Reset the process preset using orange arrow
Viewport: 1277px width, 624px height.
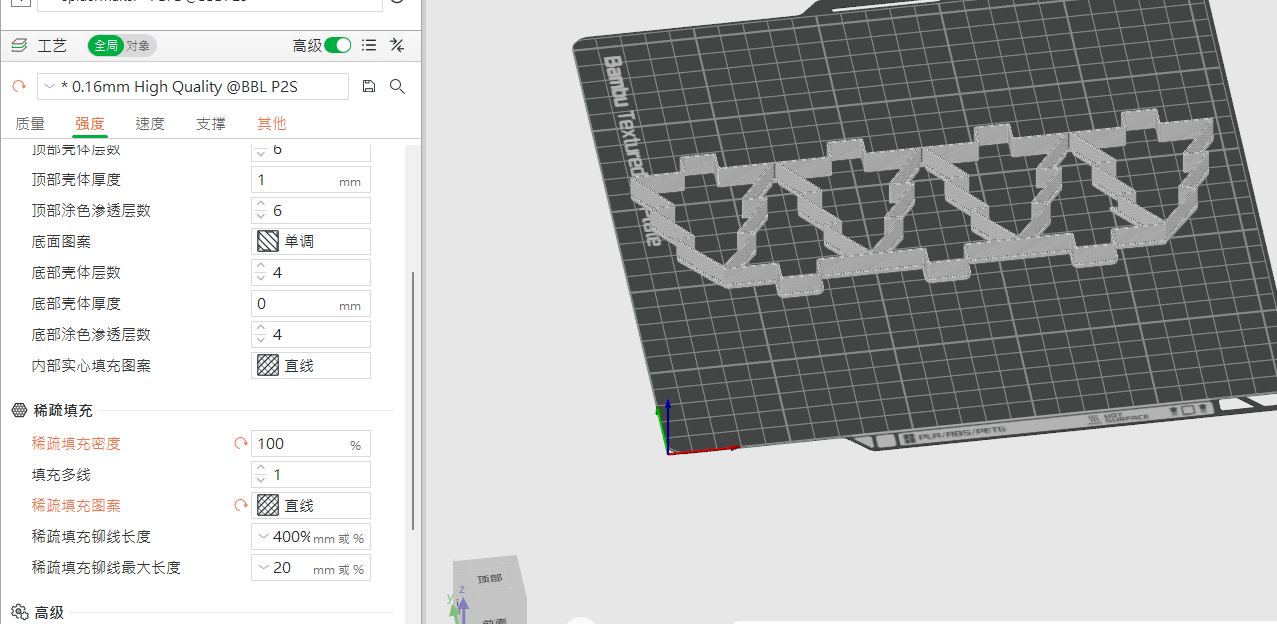coord(18,87)
